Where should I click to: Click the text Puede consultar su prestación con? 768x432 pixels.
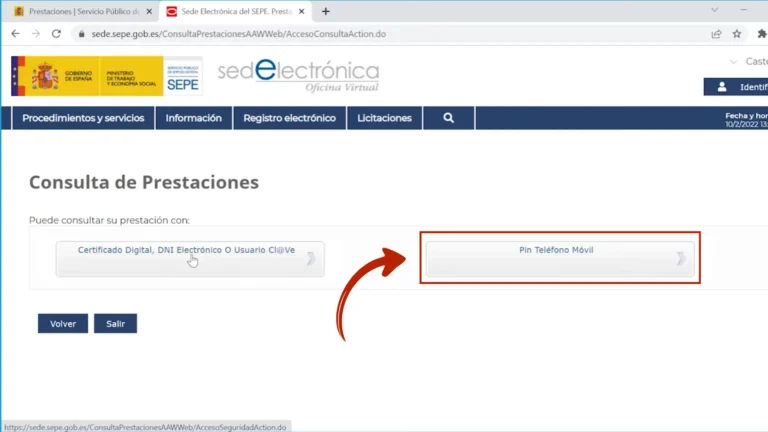[109, 220]
